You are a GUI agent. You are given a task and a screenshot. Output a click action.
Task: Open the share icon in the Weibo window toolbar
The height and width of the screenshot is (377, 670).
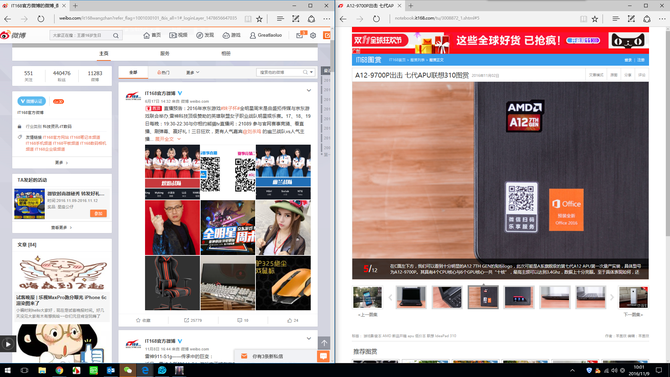tap(311, 19)
